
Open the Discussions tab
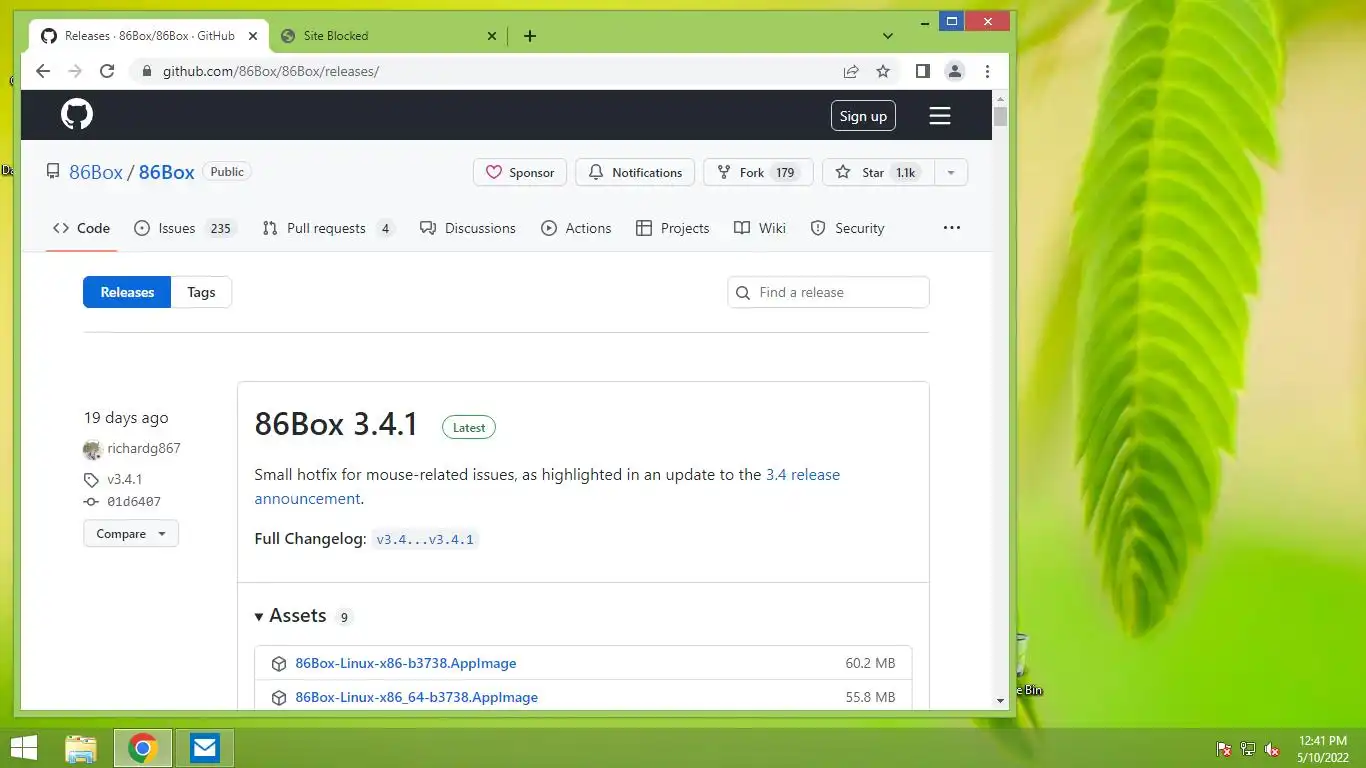(x=468, y=228)
